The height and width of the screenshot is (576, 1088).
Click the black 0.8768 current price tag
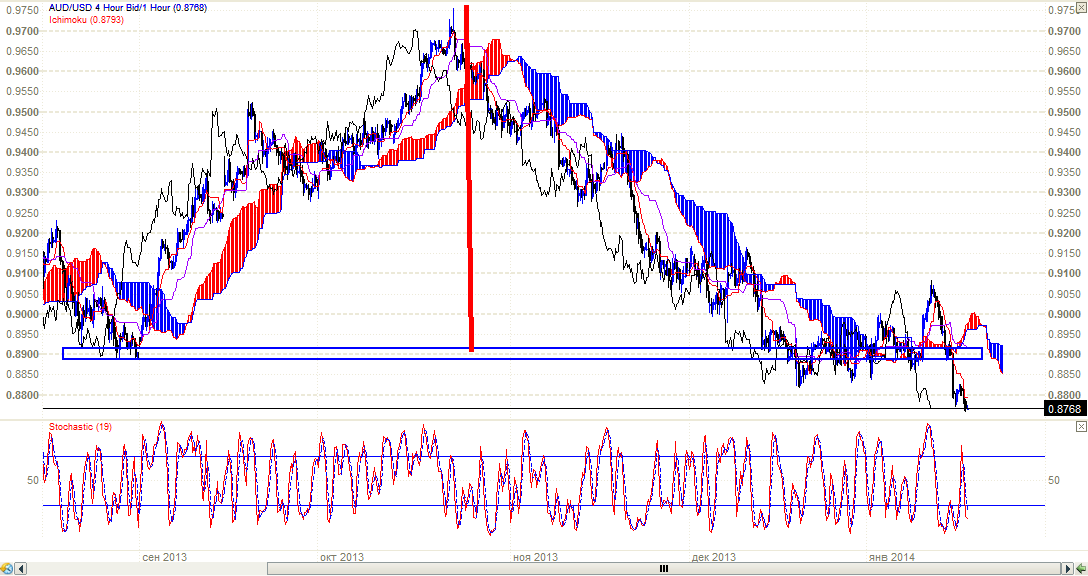[1062, 408]
